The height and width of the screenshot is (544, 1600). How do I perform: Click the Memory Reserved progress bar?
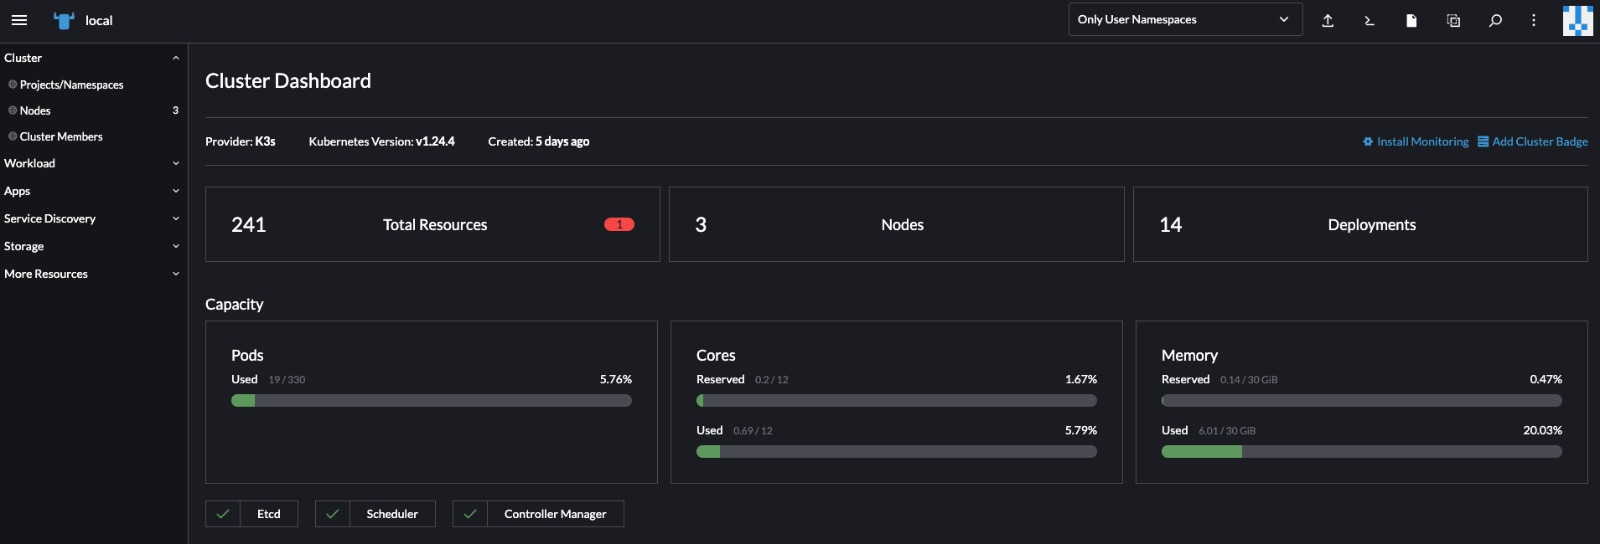(1361, 401)
